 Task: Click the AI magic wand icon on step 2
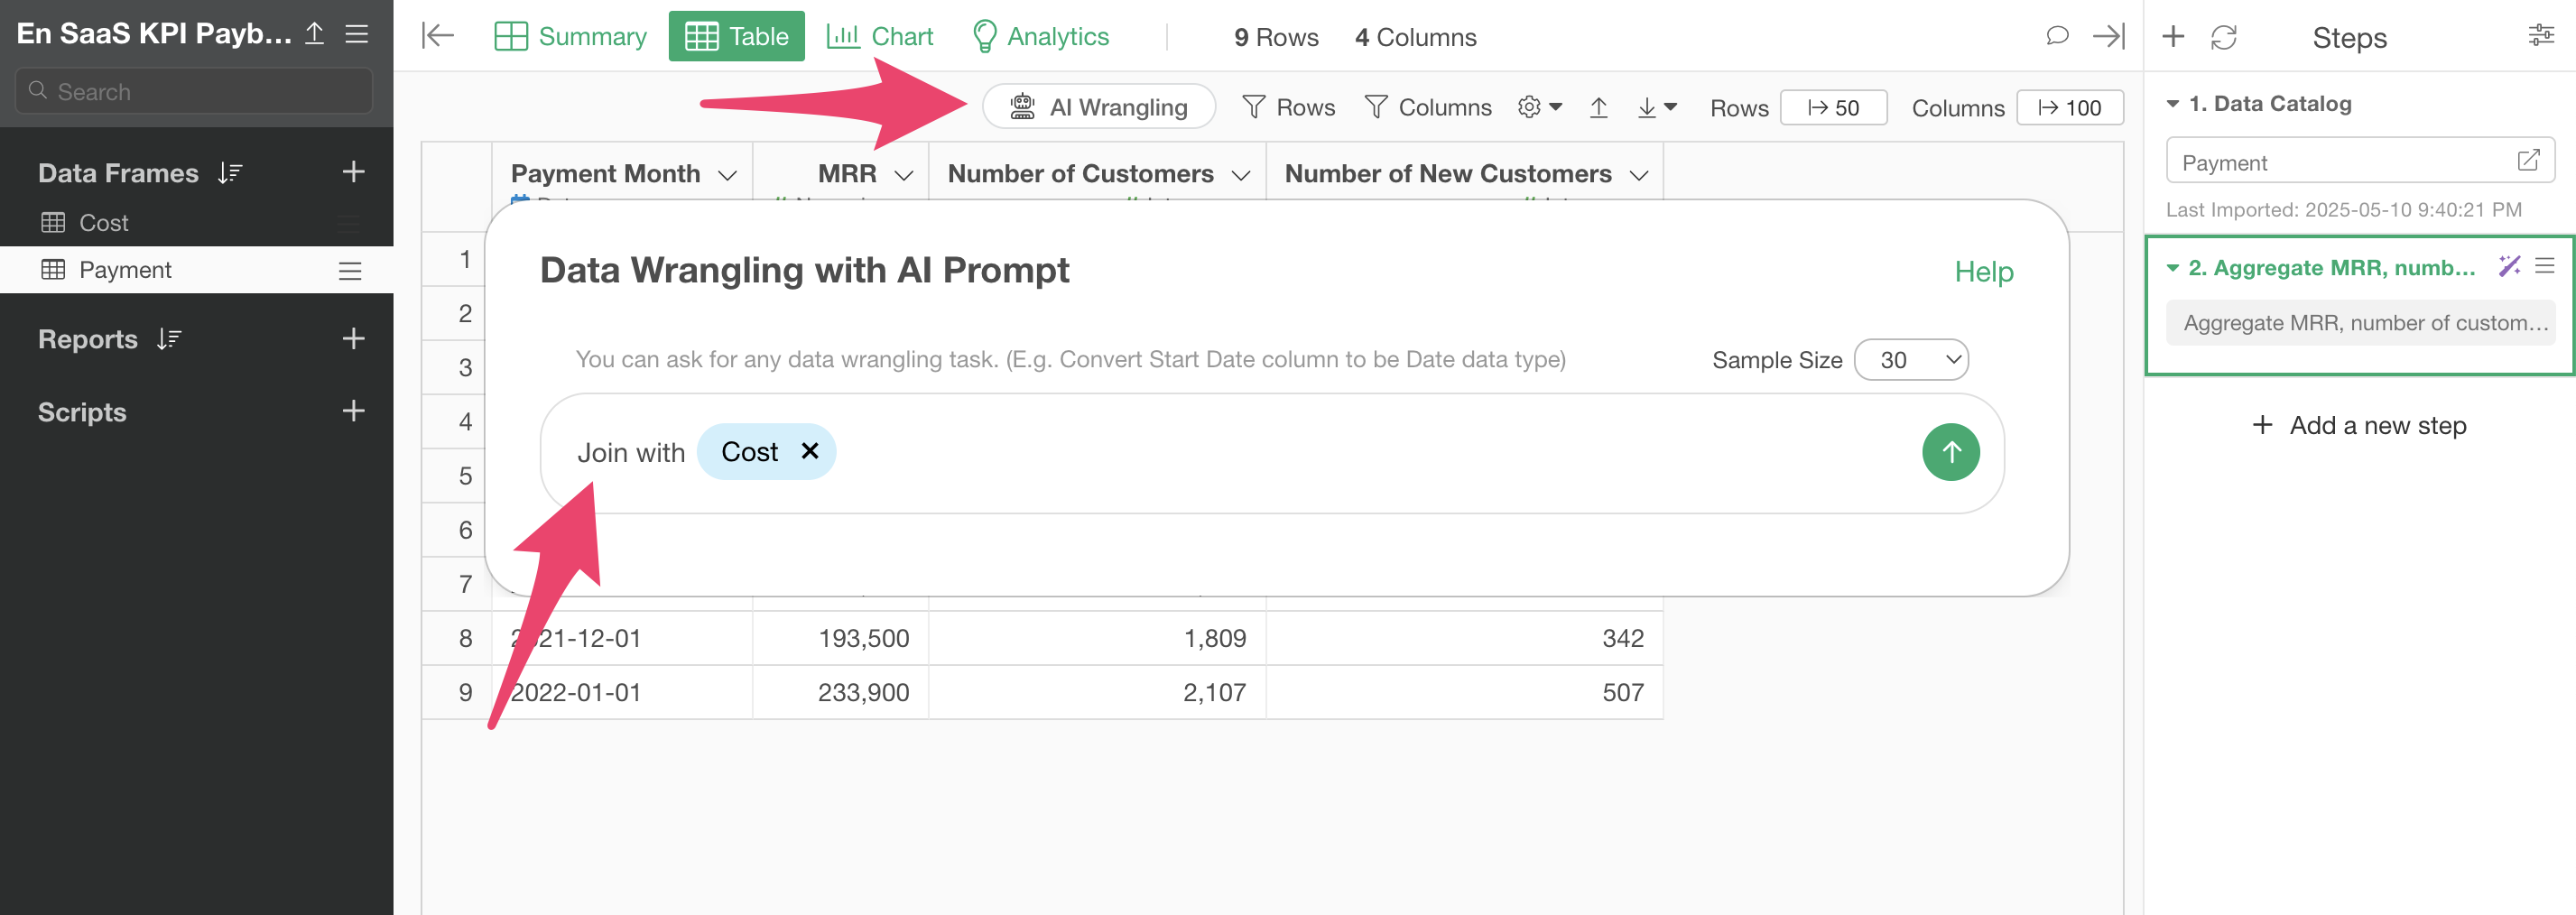(2509, 265)
